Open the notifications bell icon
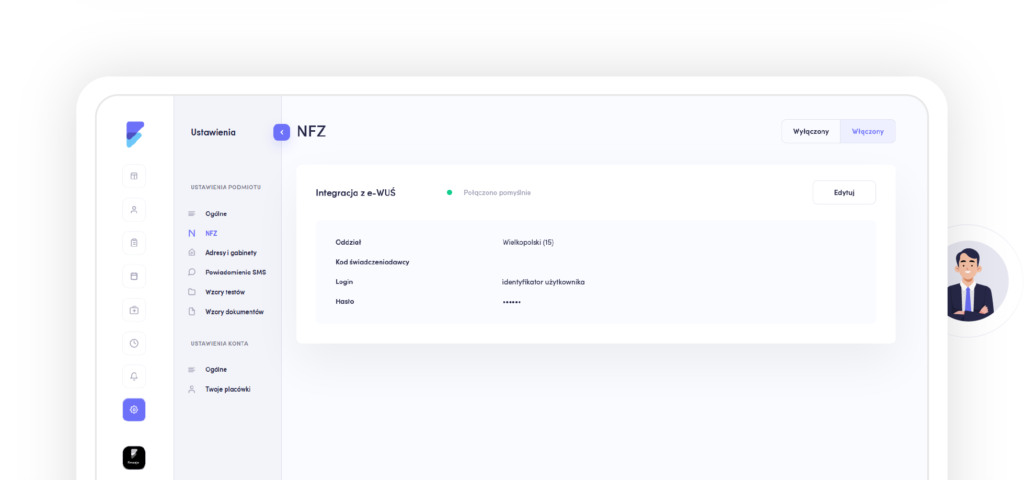The height and width of the screenshot is (480, 1024). [134, 376]
